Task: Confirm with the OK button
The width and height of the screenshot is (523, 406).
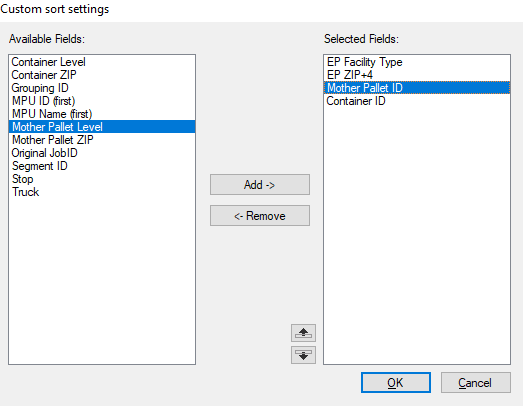Action: [x=396, y=383]
